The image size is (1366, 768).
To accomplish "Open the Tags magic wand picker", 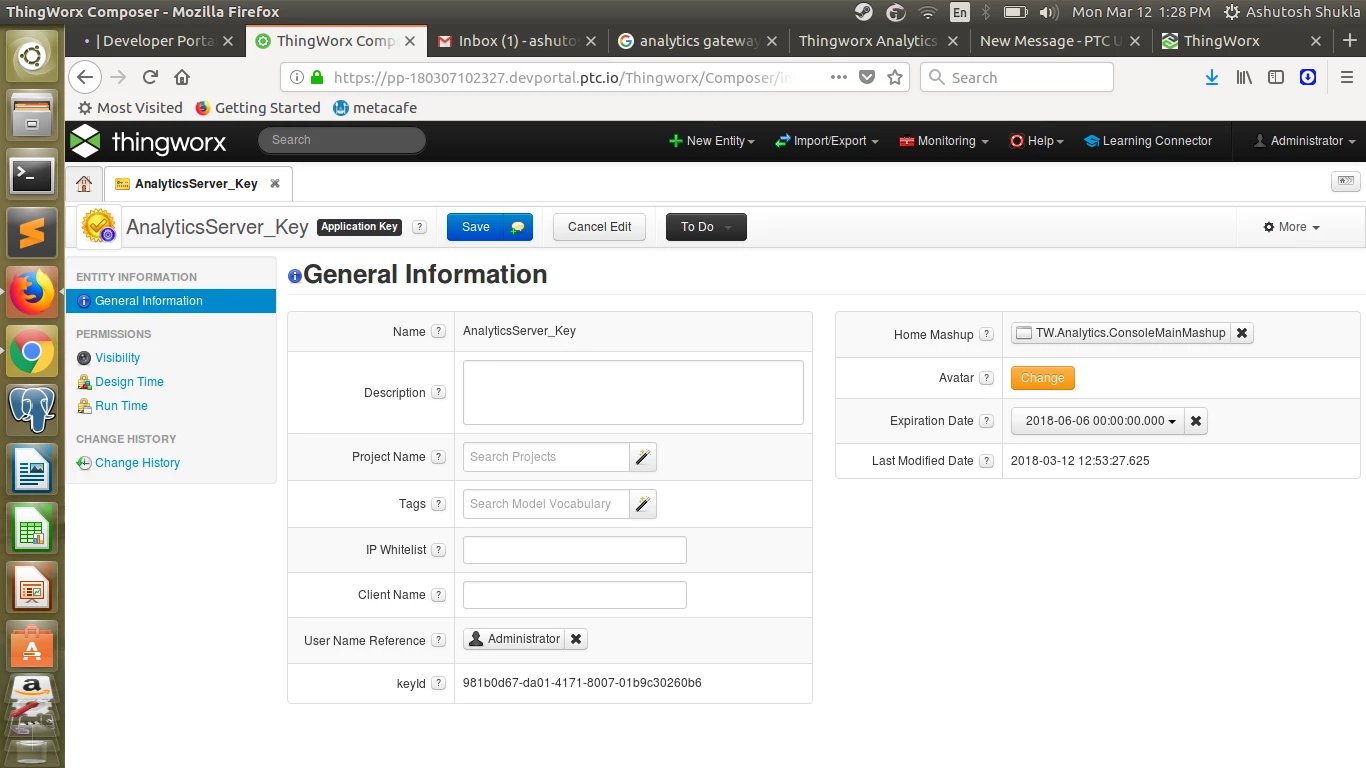I will point(643,504).
